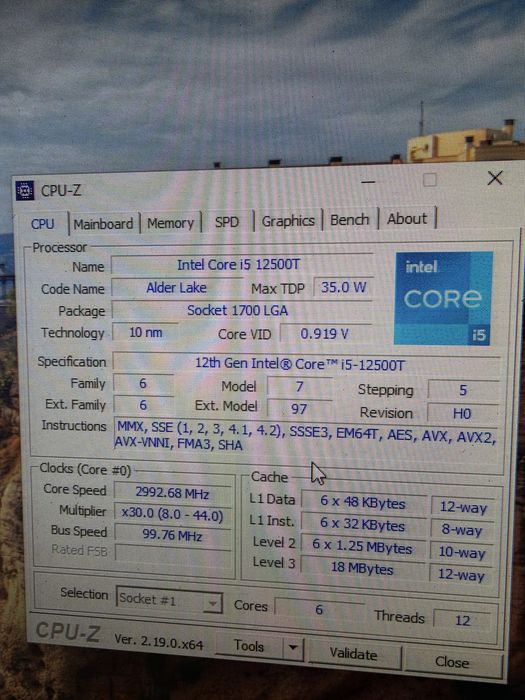Click the Close button at bottom
The width and height of the screenshot is (525, 700).
[x=452, y=662]
